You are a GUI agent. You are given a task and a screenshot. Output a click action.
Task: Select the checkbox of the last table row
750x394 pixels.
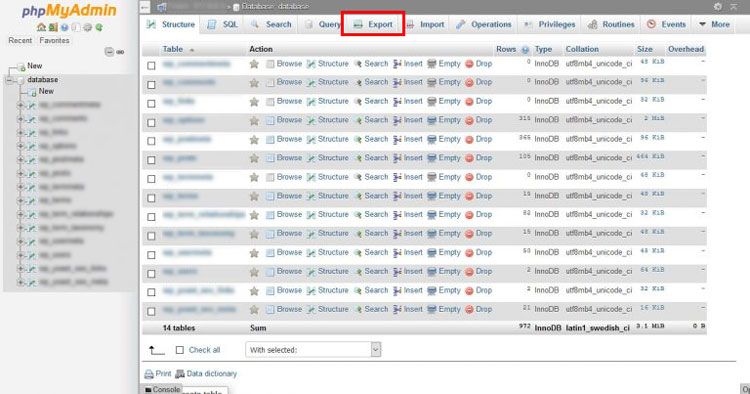[x=151, y=311]
